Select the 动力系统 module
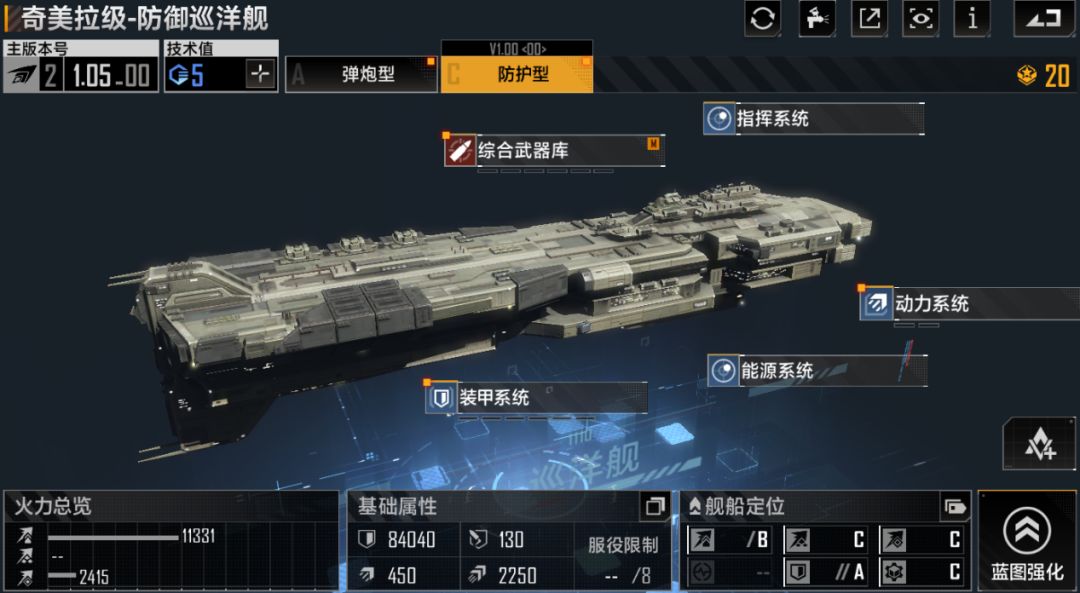Image resolution: width=1080 pixels, height=593 pixels. pyautogui.click(x=969, y=303)
